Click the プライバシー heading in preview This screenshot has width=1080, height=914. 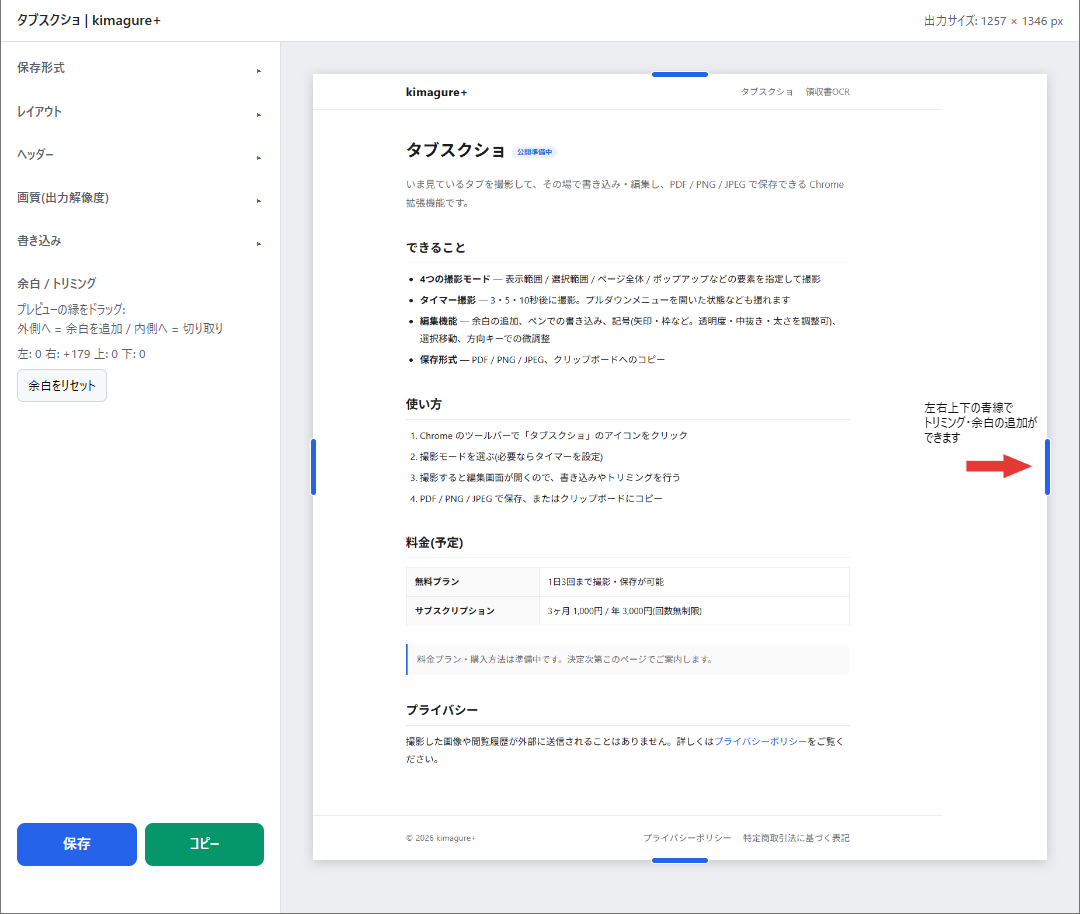point(442,709)
